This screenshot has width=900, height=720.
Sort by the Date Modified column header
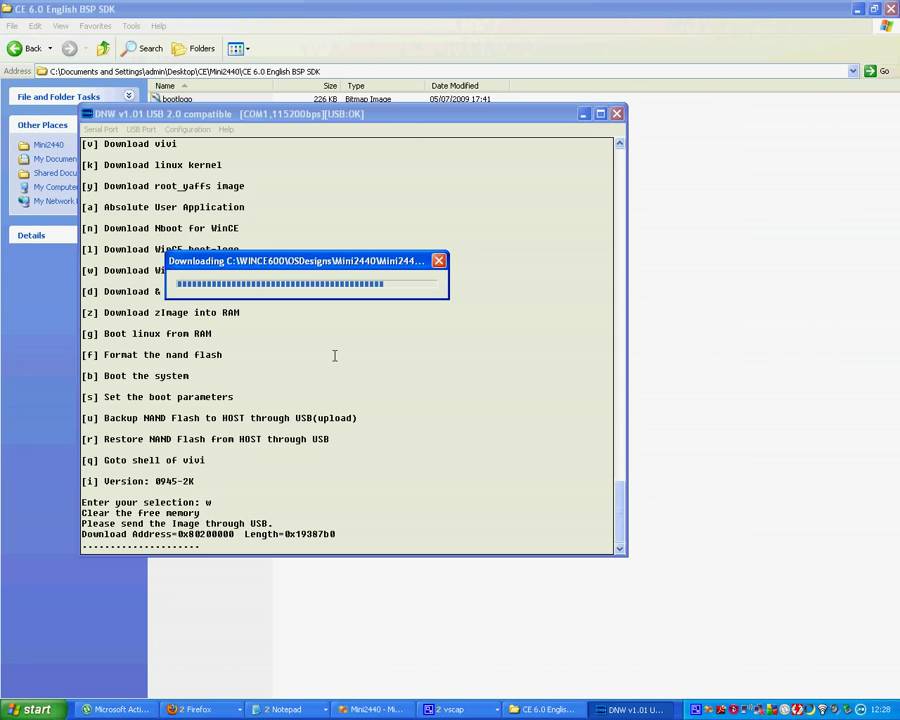(467, 86)
